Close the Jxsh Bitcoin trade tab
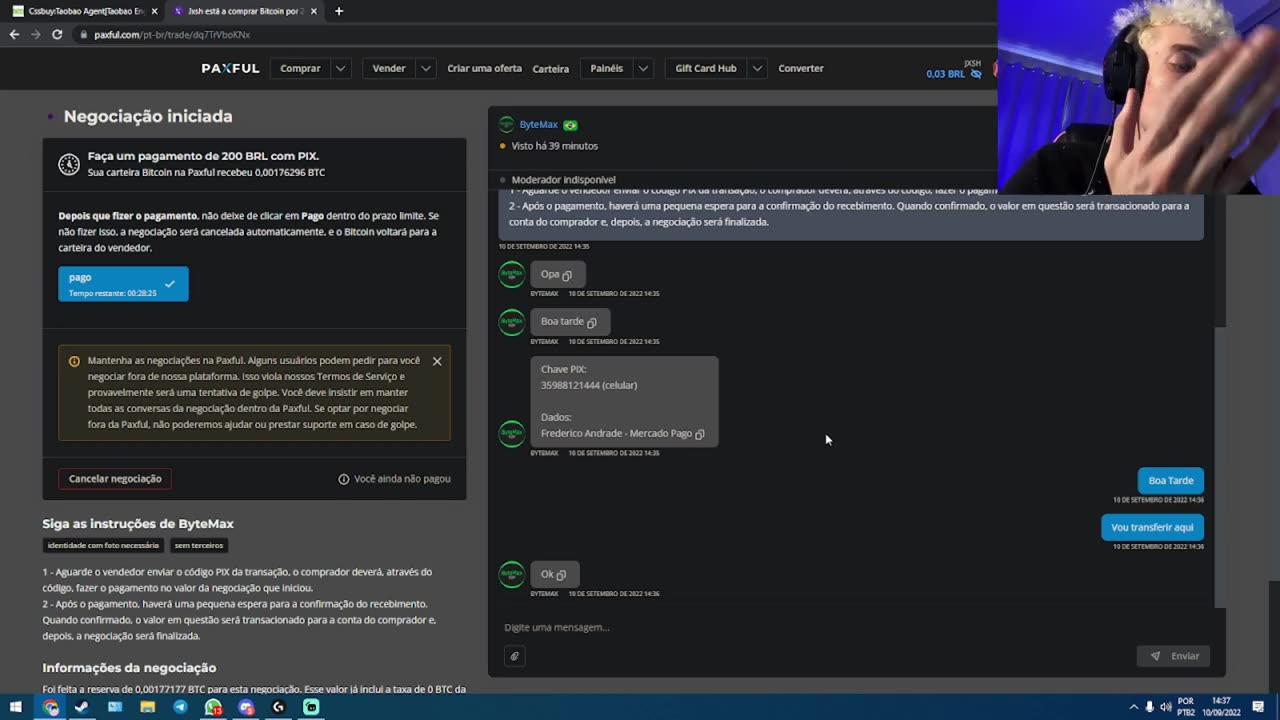Image resolution: width=1280 pixels, height=720 pixels. click(x=314, y=11)
